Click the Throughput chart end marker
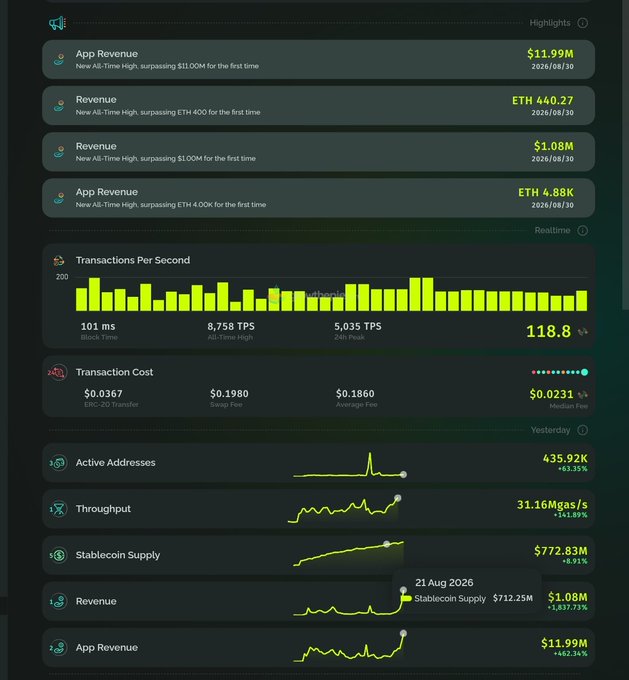This screenshot has height=680, width=629. (x=398, y=498)
